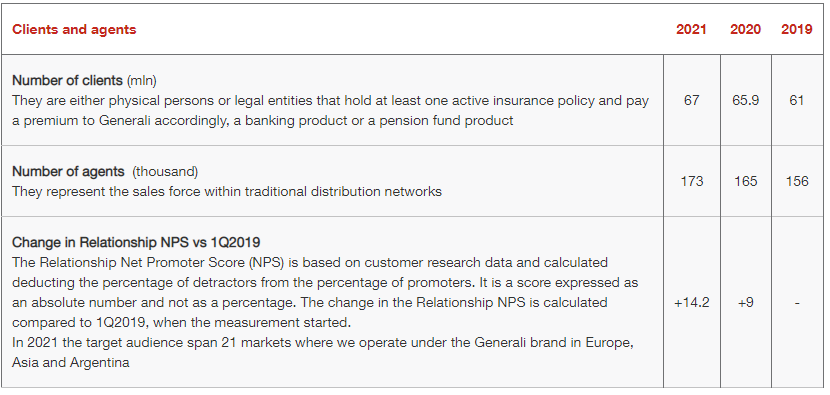Click the 156 agents value for 2019

797,181
